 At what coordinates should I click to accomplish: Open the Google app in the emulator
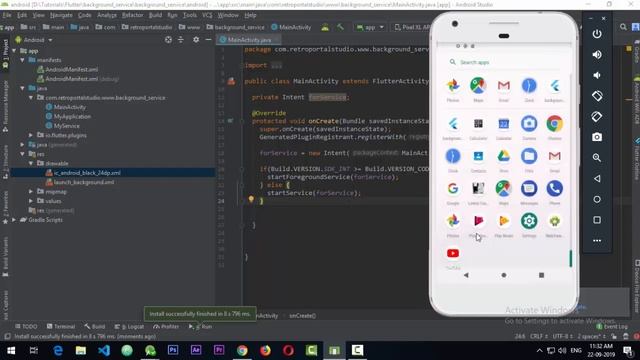(x=453, y=189)
